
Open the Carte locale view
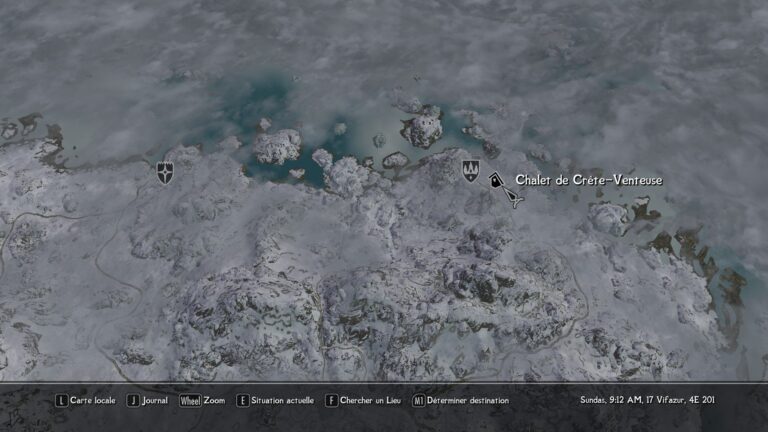point(93,400)
